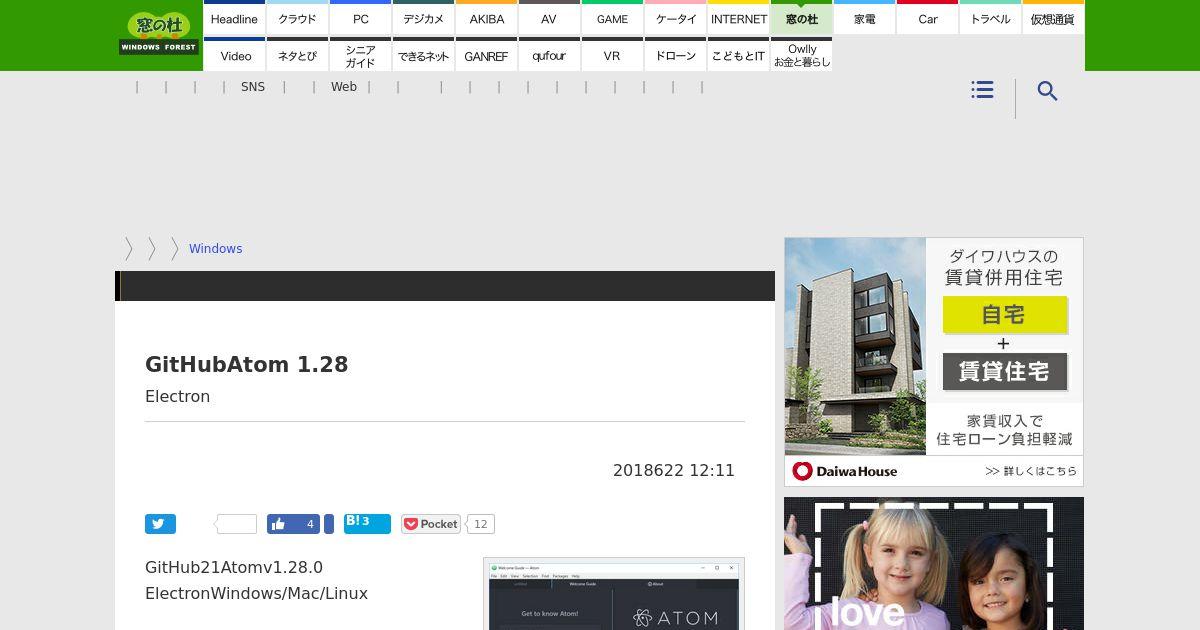Switch to the VR tab
The image size is (1200, 630).
tap(612, 56)
